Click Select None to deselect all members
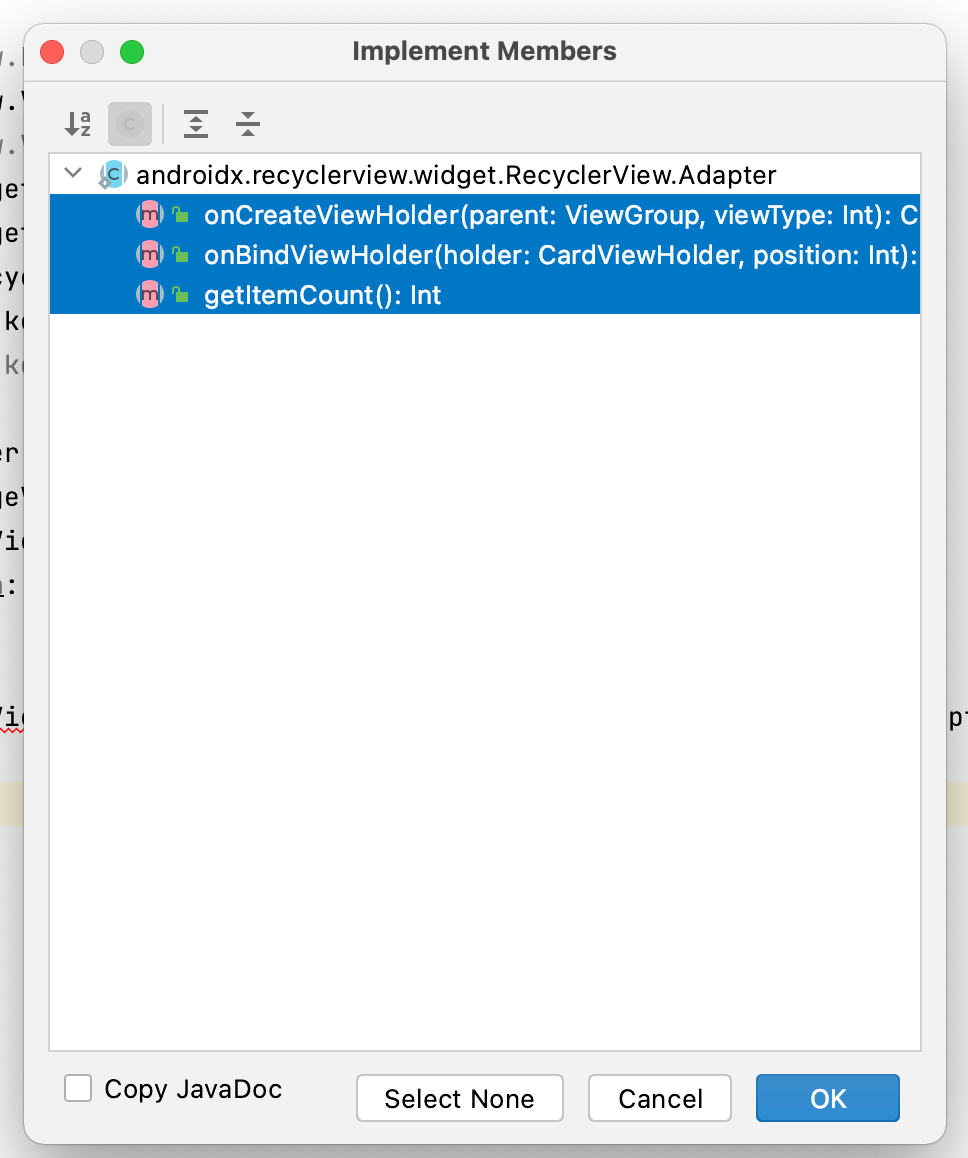This screenshot has height=1158, width=968. pos(459,1097)
